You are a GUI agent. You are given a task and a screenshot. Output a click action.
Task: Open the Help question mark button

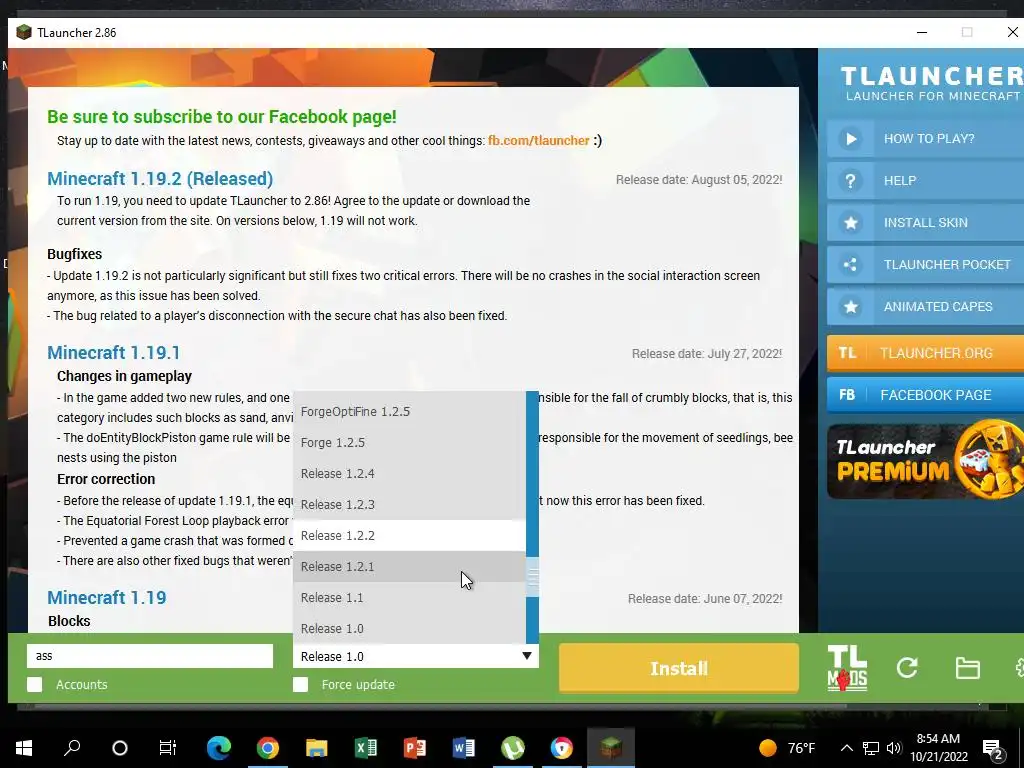[x=925, y=181]
